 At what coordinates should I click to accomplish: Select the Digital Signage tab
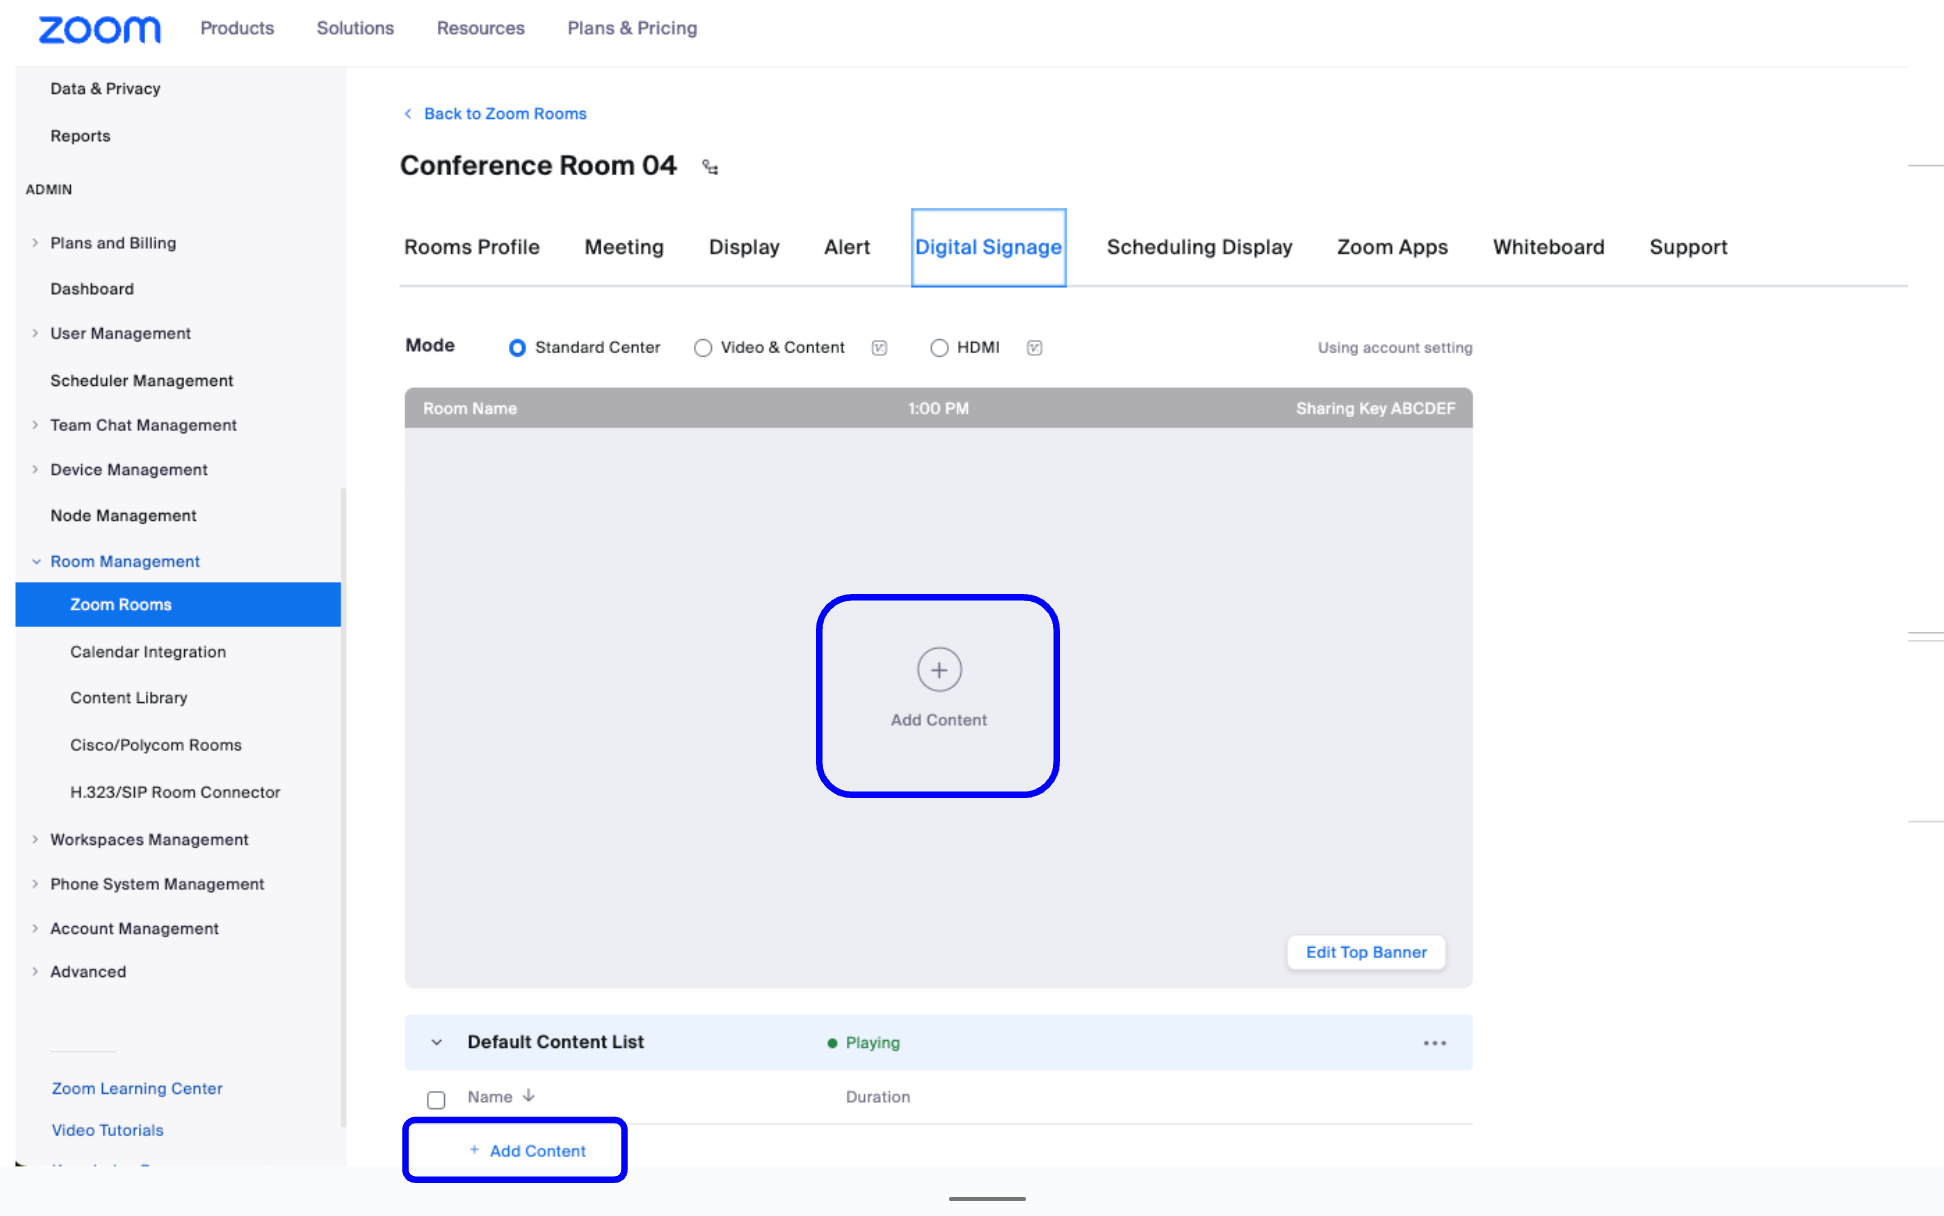pyautogui.click(x=988, y=247)
